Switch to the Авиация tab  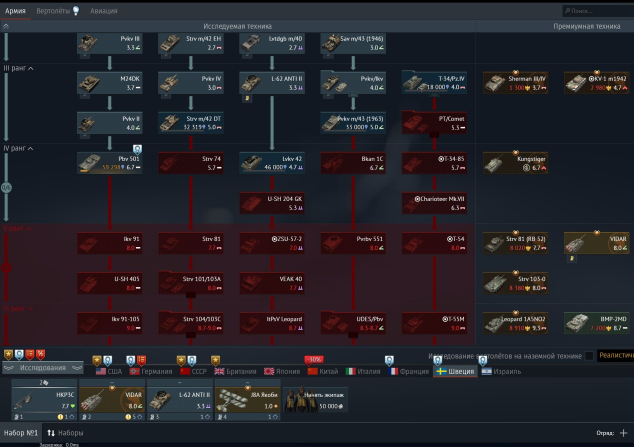pos(103,10)
